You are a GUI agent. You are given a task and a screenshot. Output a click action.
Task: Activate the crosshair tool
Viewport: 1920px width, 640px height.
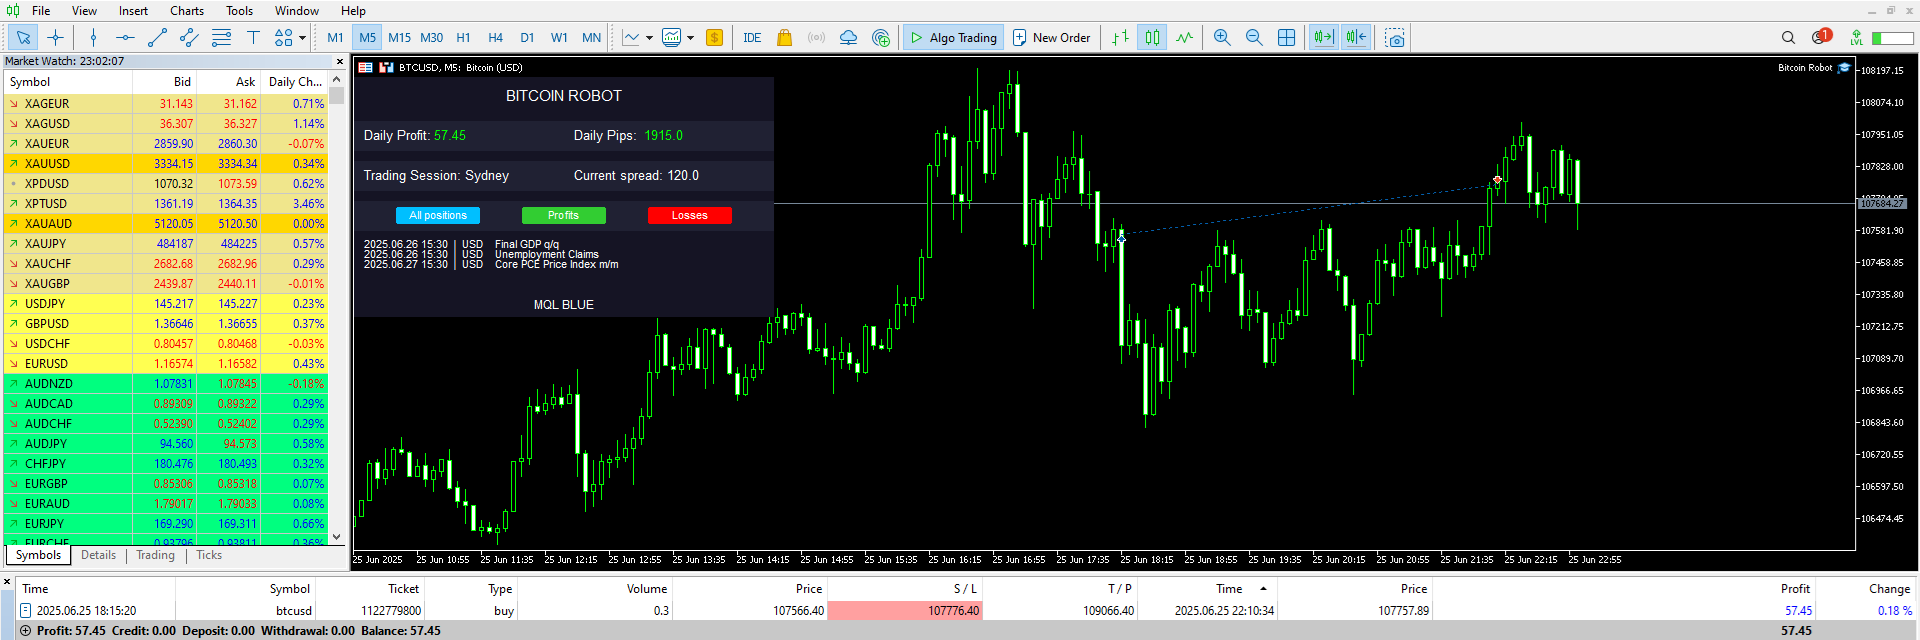(x=55, y=38)
